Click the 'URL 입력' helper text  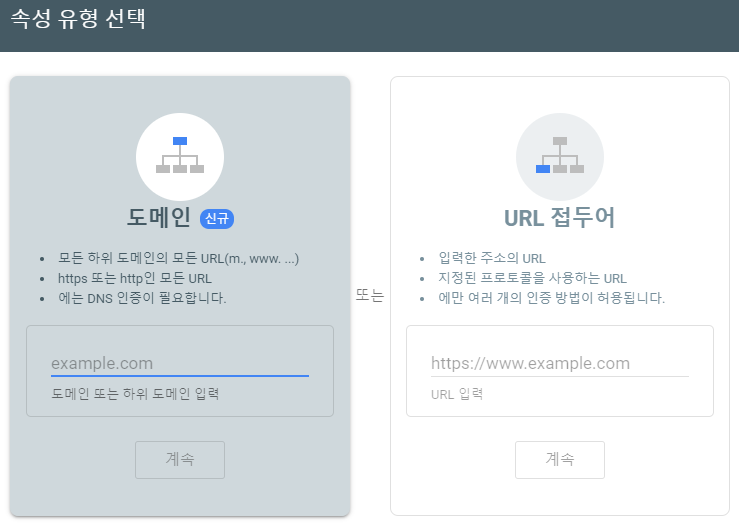[x=457, y=394]
